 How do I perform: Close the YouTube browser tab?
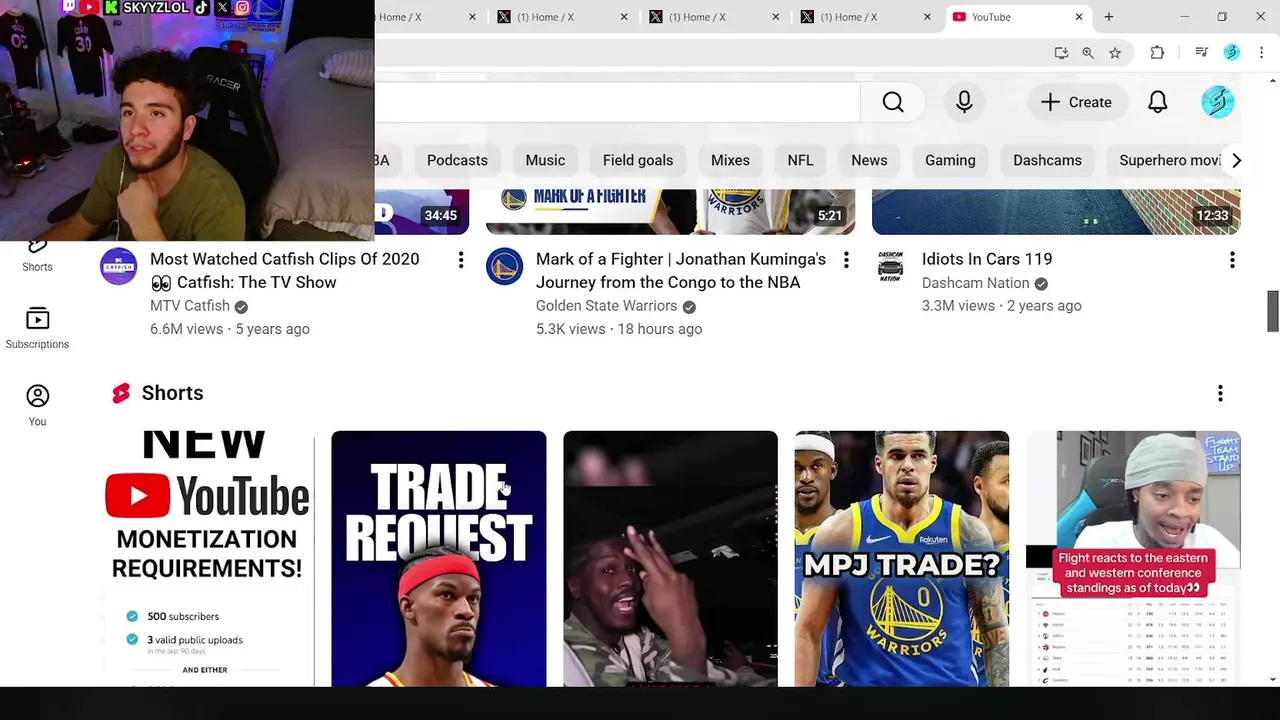click(x=1079, y=17)
